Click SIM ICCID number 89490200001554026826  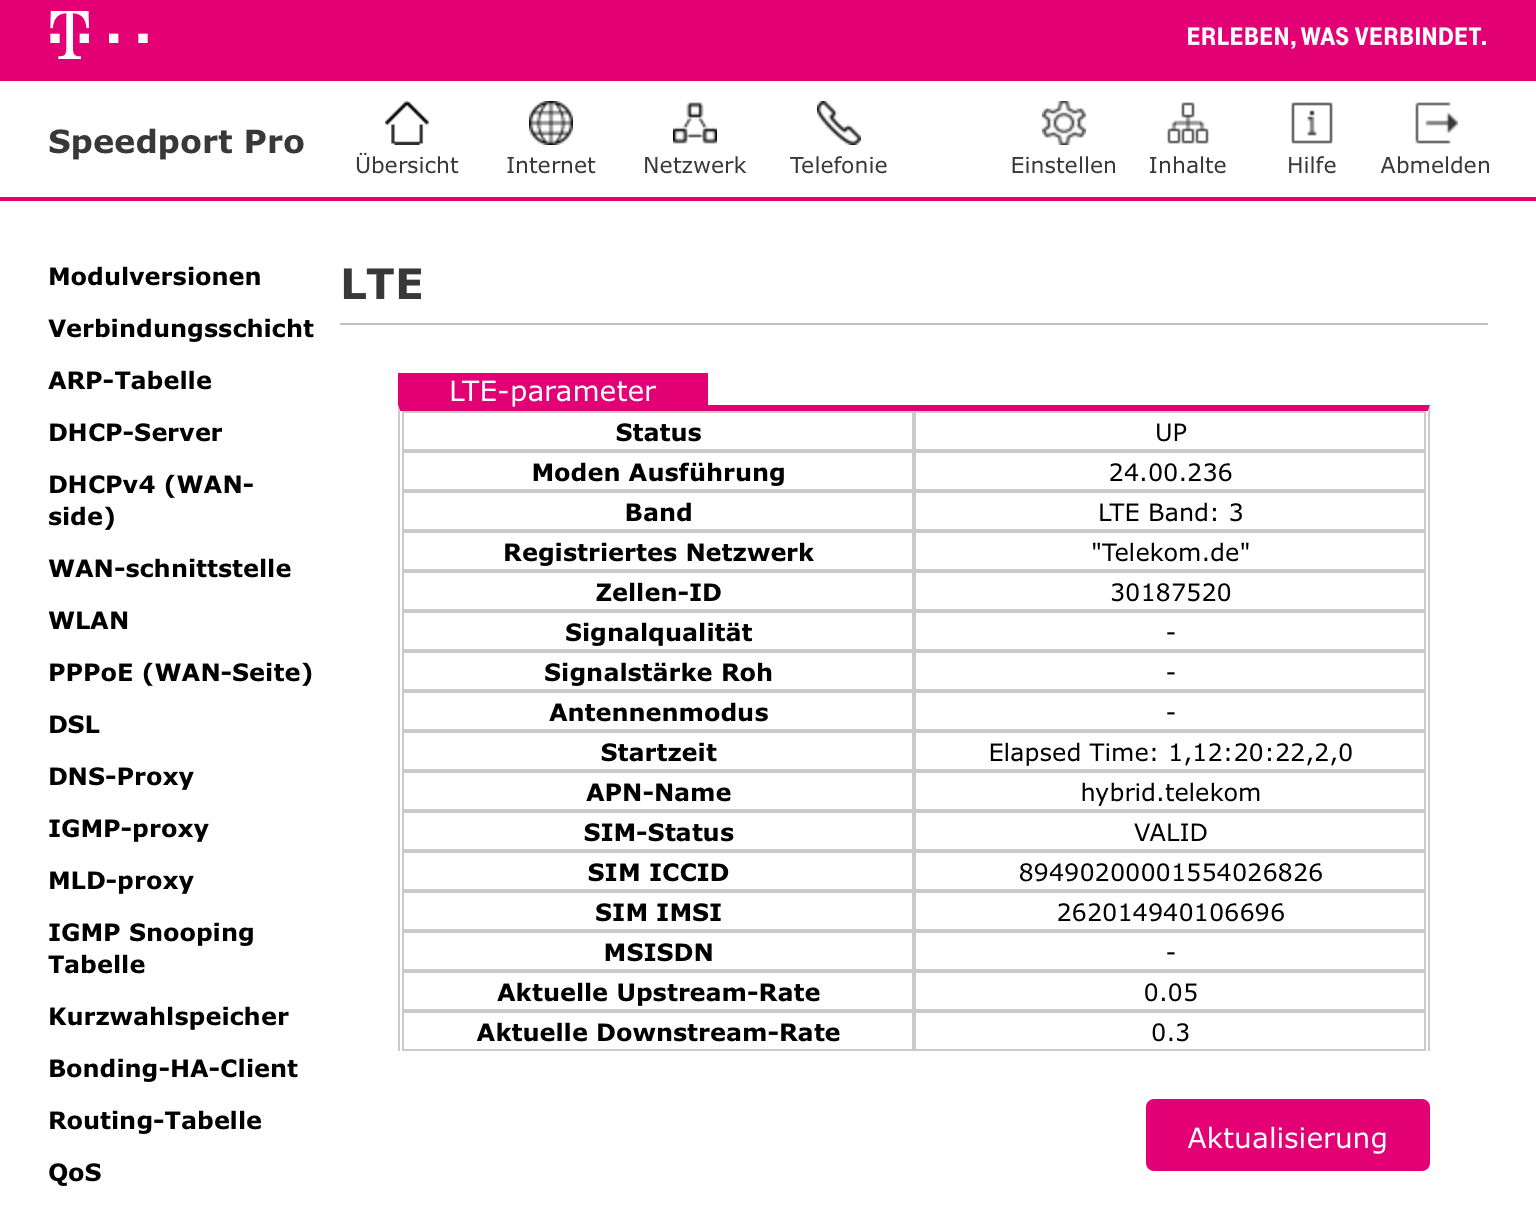[1170, 873]
